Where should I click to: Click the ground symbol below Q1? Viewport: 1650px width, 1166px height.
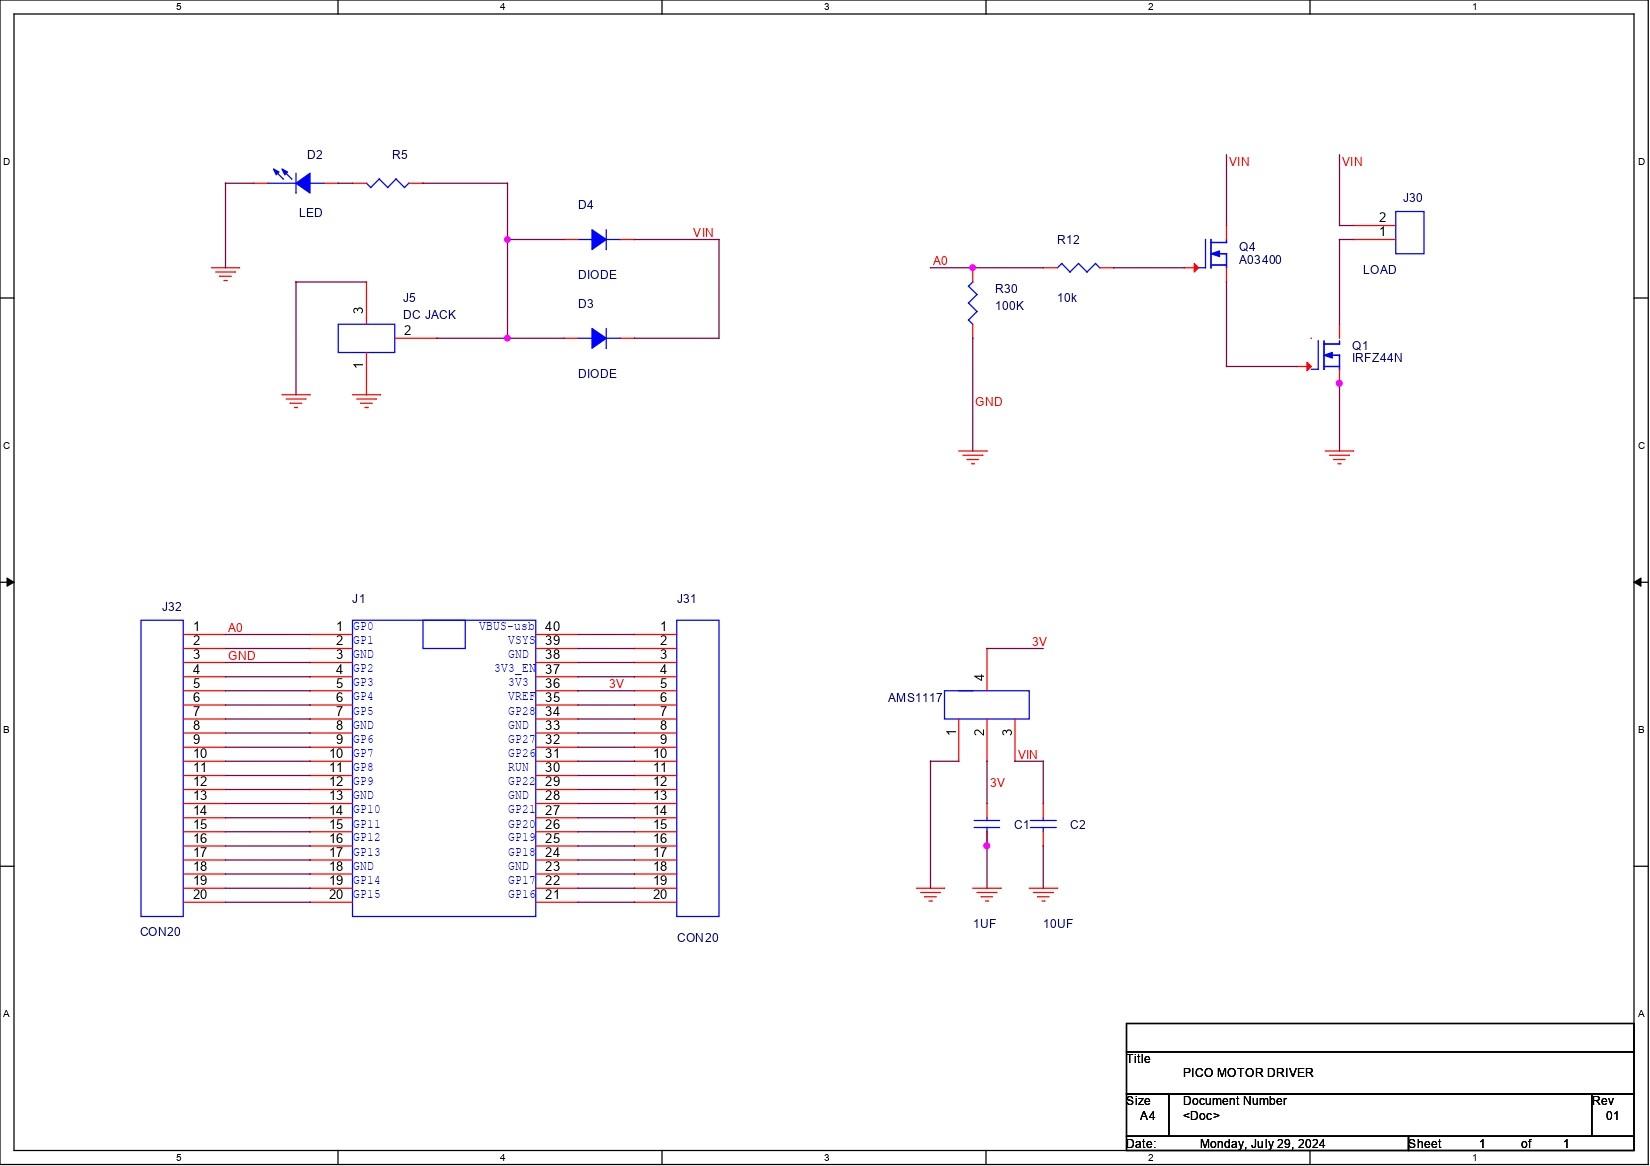(1339, 458)
